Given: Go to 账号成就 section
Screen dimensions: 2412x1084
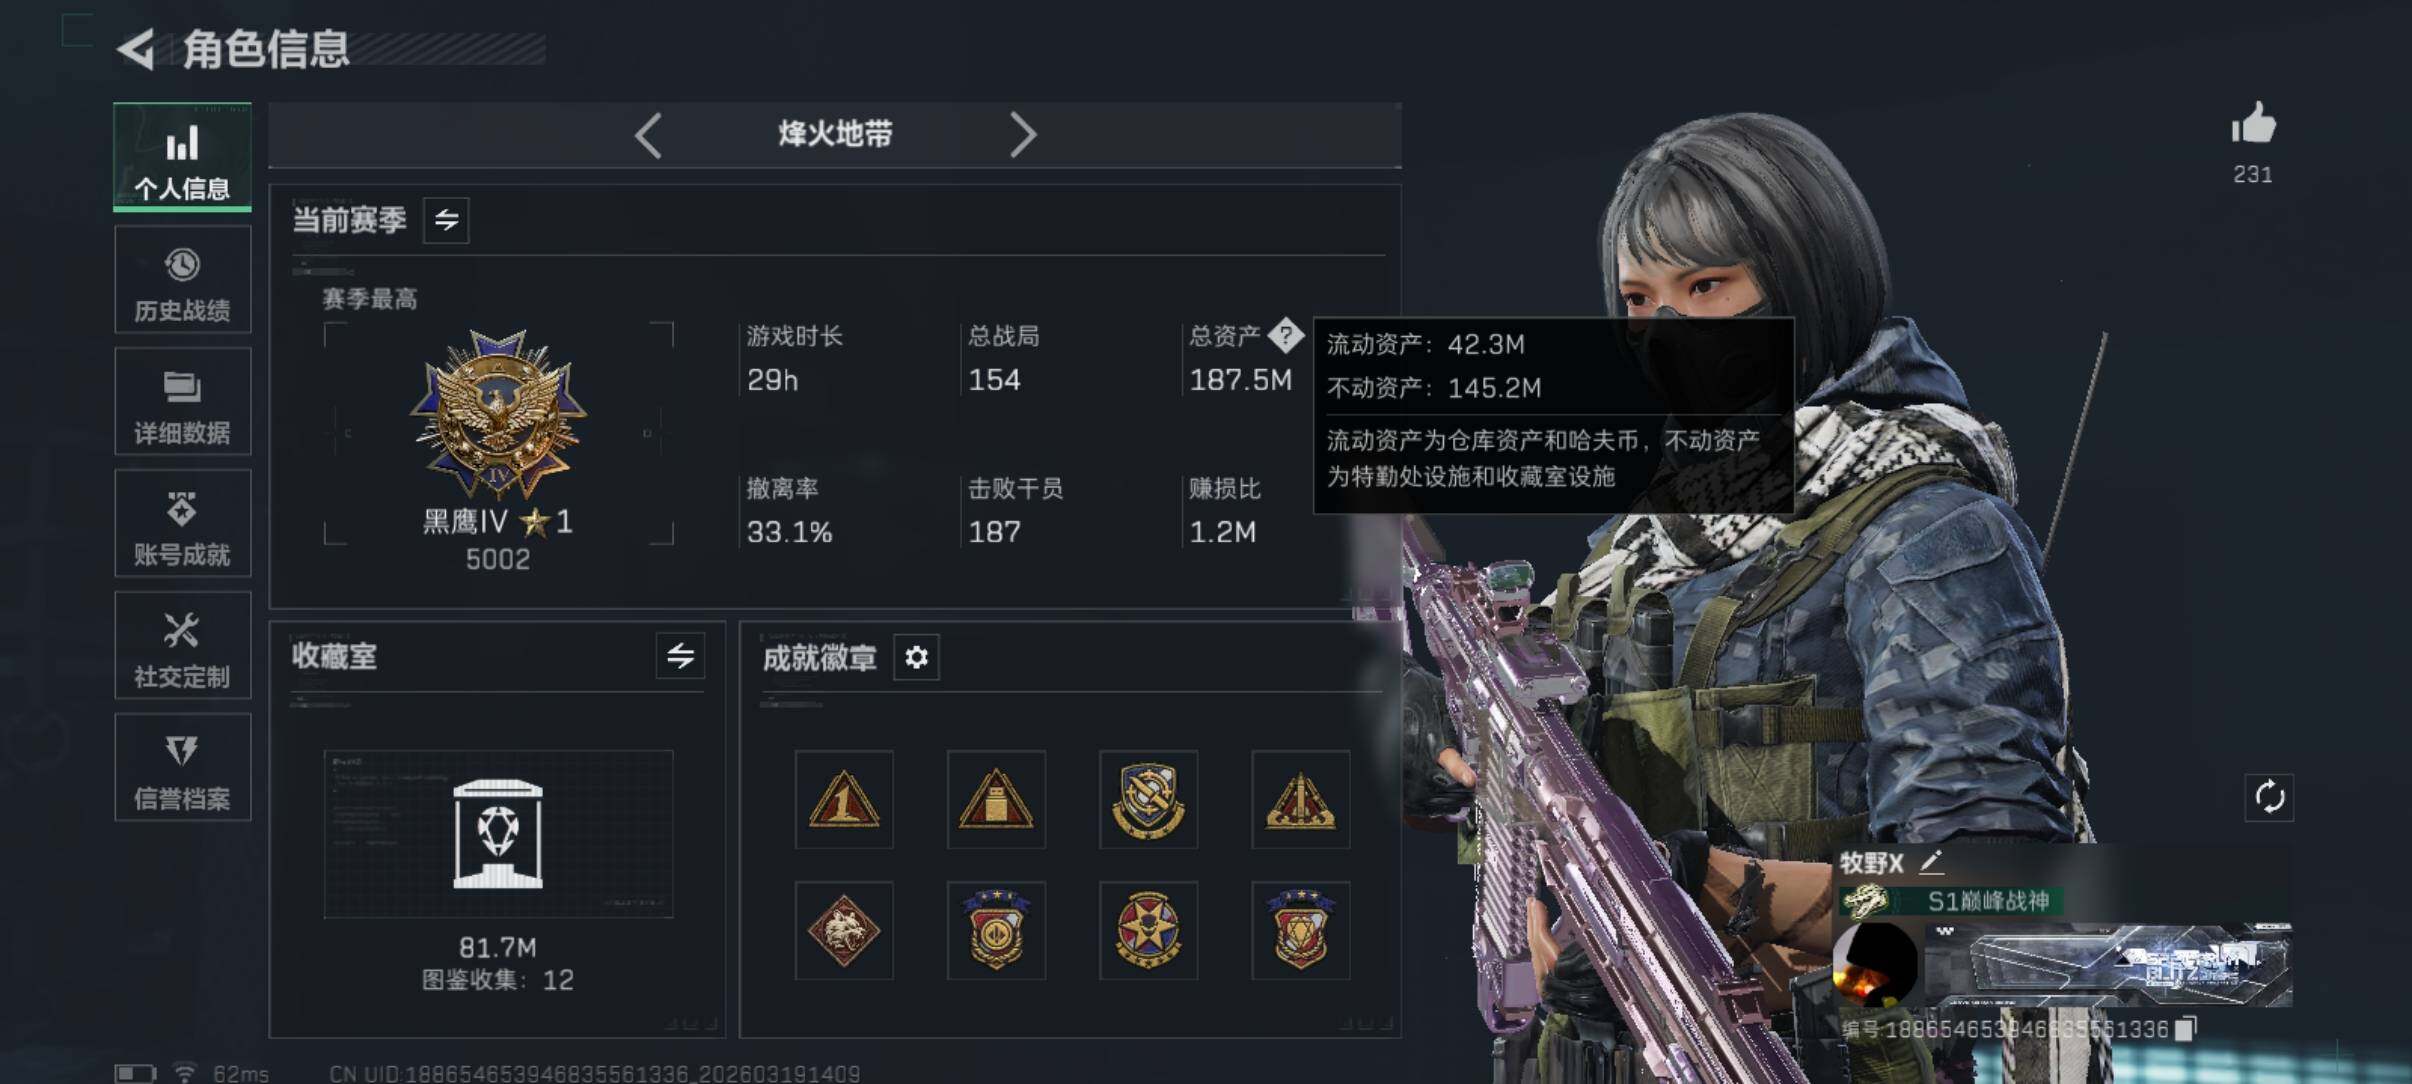Looking at the screenshot, I should pos(183,524).
